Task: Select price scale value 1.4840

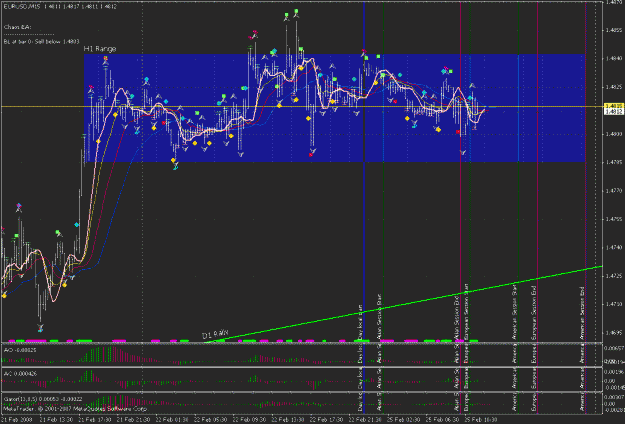Action: pos(614,59)
